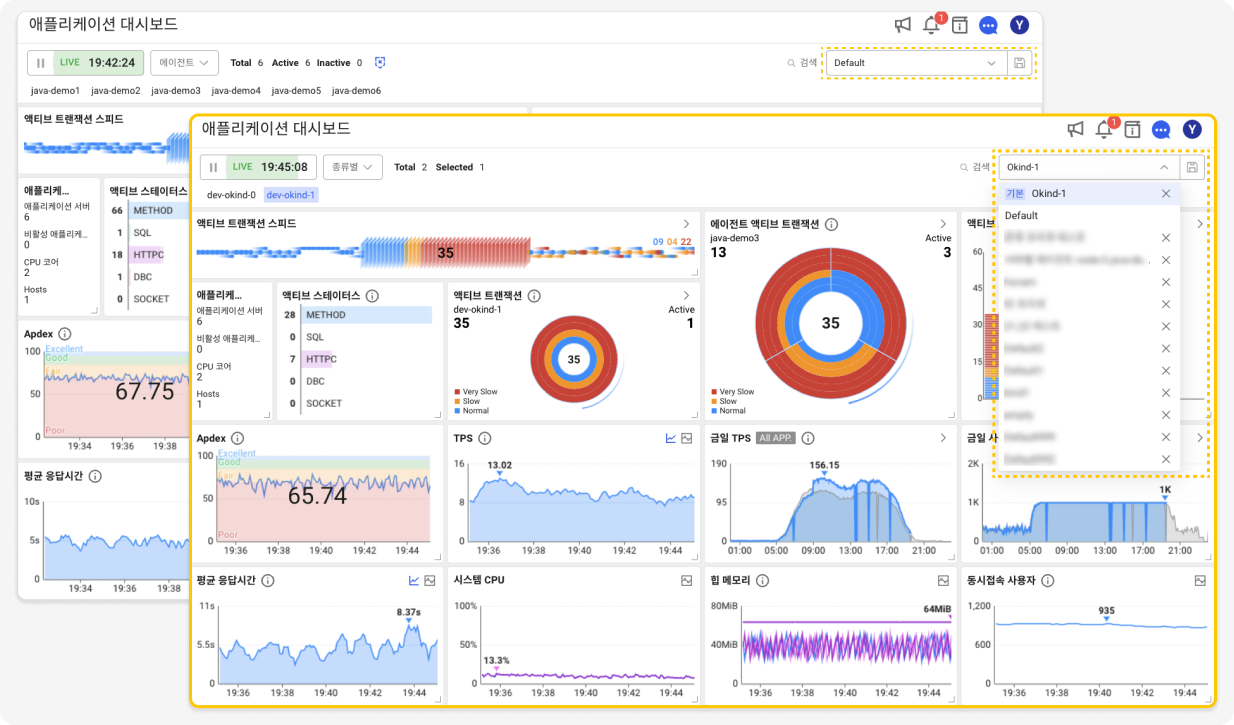The height and width of the screenshot is (725, 1234).
Task: Switch TPS widget to line chart icon
Action: coord(671,438)
